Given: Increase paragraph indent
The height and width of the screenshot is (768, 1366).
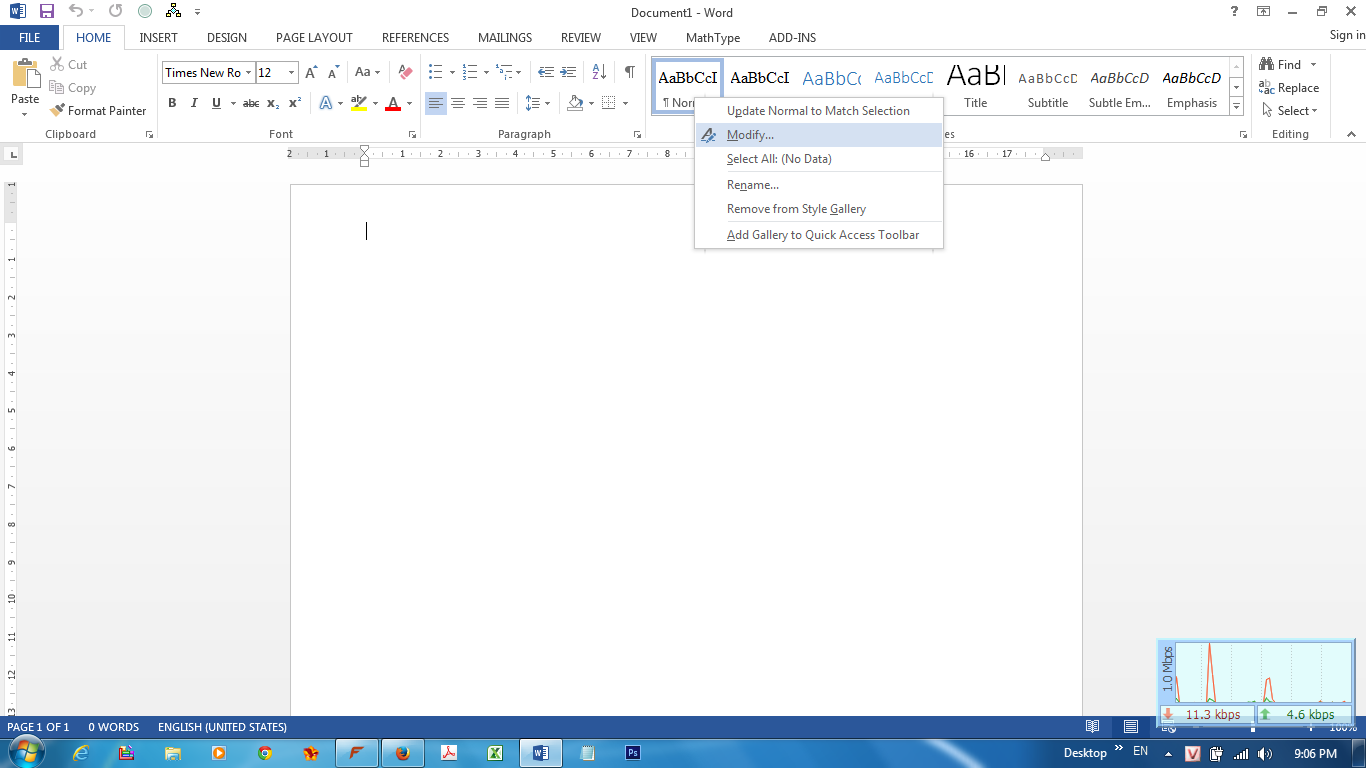Looking at the screenshot, I should (x=568, y=72).
